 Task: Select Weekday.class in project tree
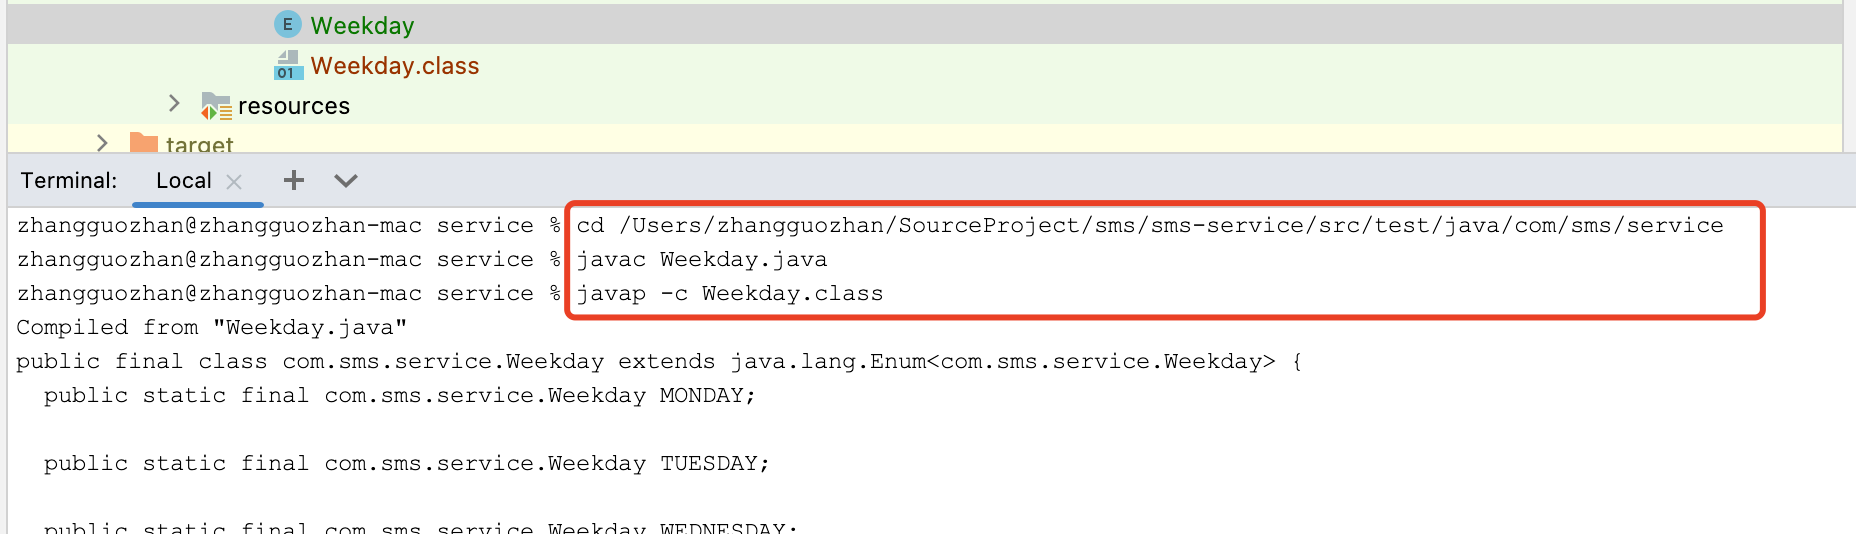pyautogui.click(x=395, y=66)
